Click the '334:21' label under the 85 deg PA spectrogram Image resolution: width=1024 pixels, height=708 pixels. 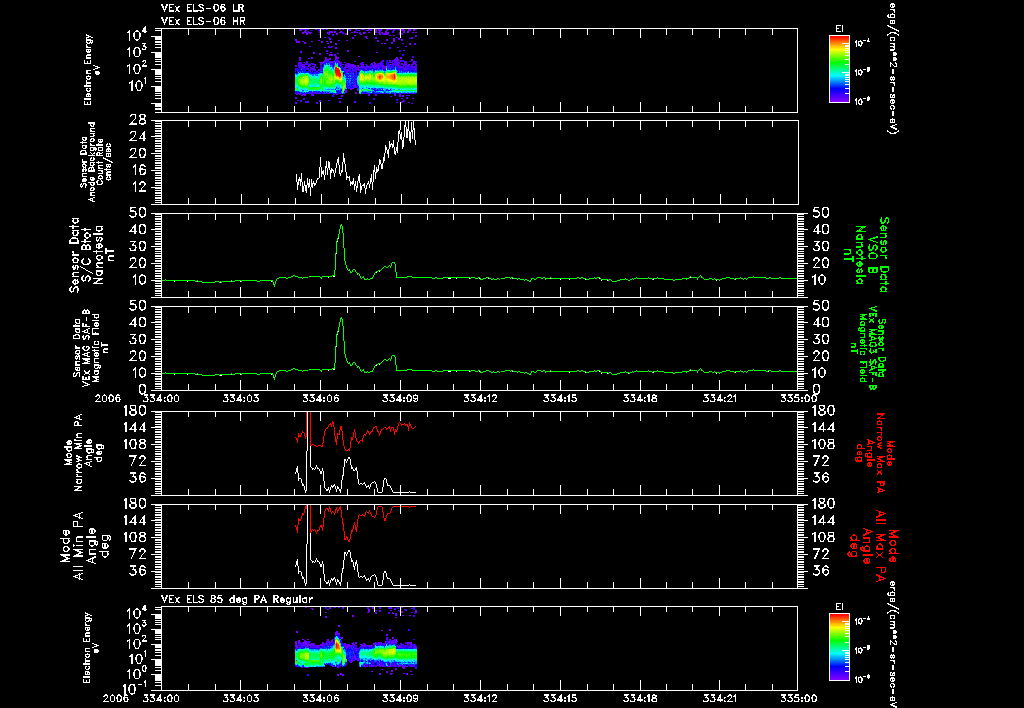720,698
